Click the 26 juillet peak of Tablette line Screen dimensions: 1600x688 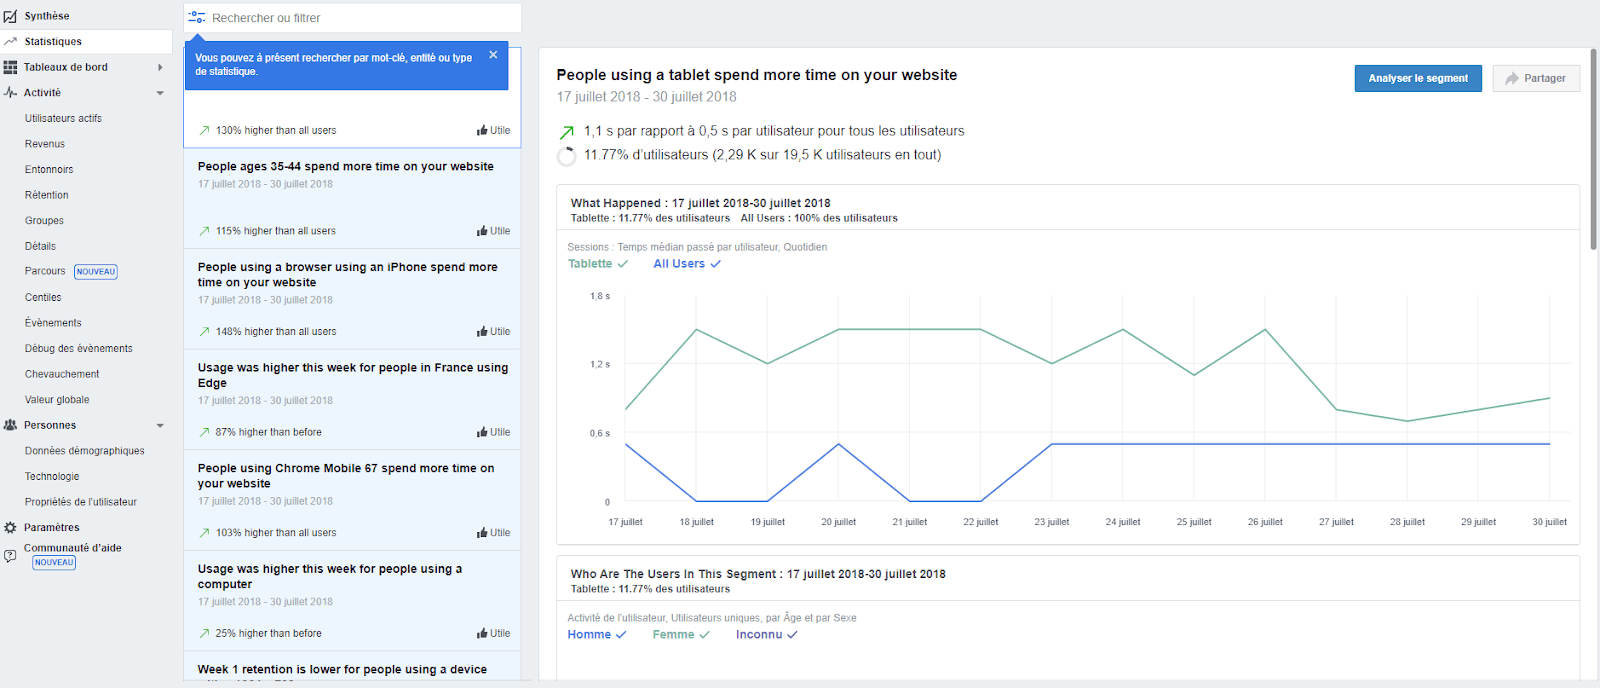click(x=1265, y=330)
